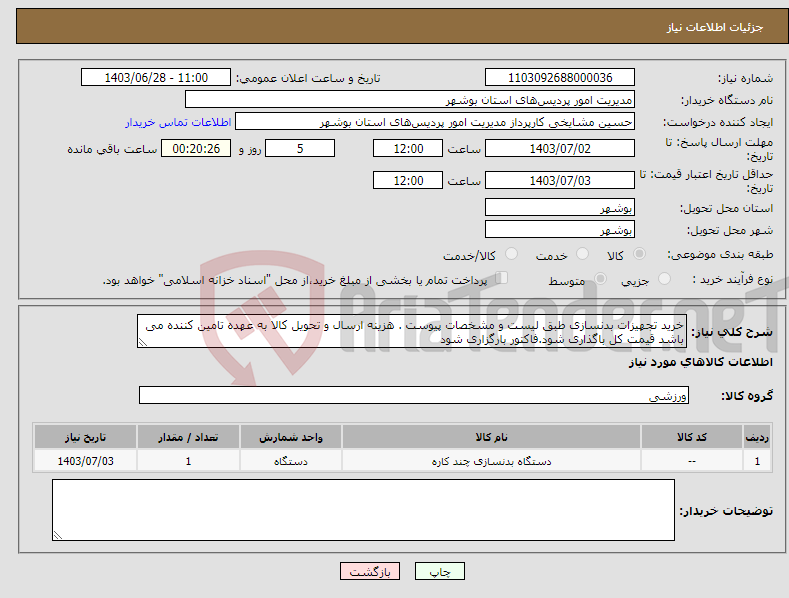Select the خدمت radio button
789x598 pixels.
click(x=582, y=254)
